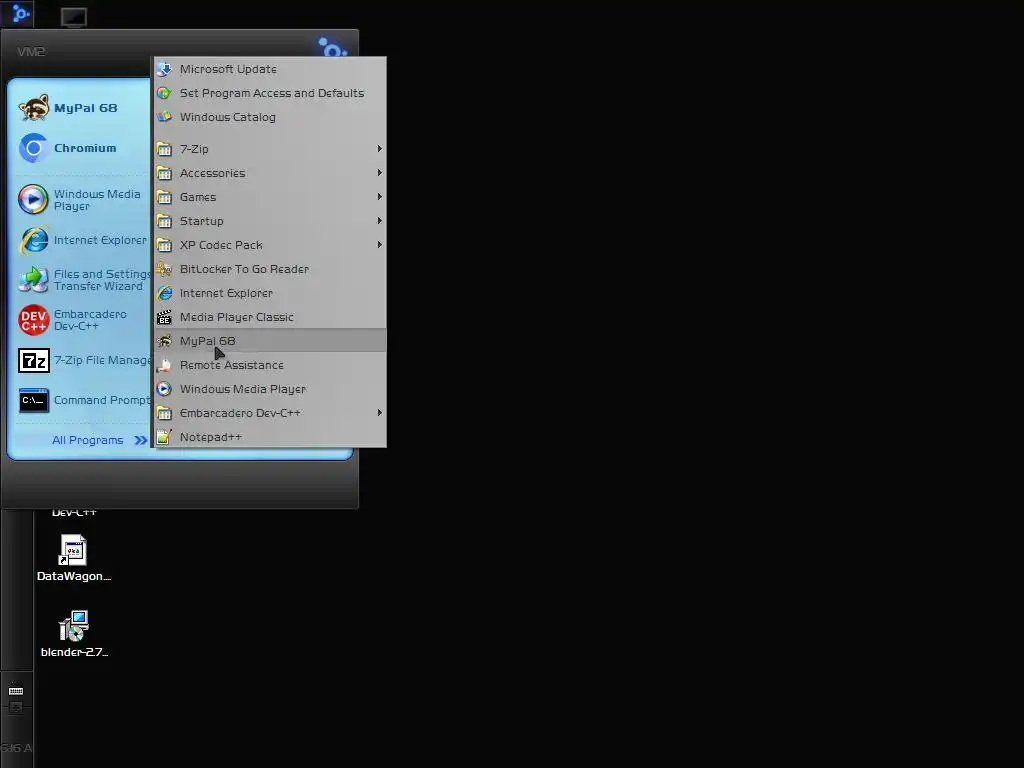Open the XP Codec Pack menu entry
The image size is (1024, 768).
coord(270,245)
